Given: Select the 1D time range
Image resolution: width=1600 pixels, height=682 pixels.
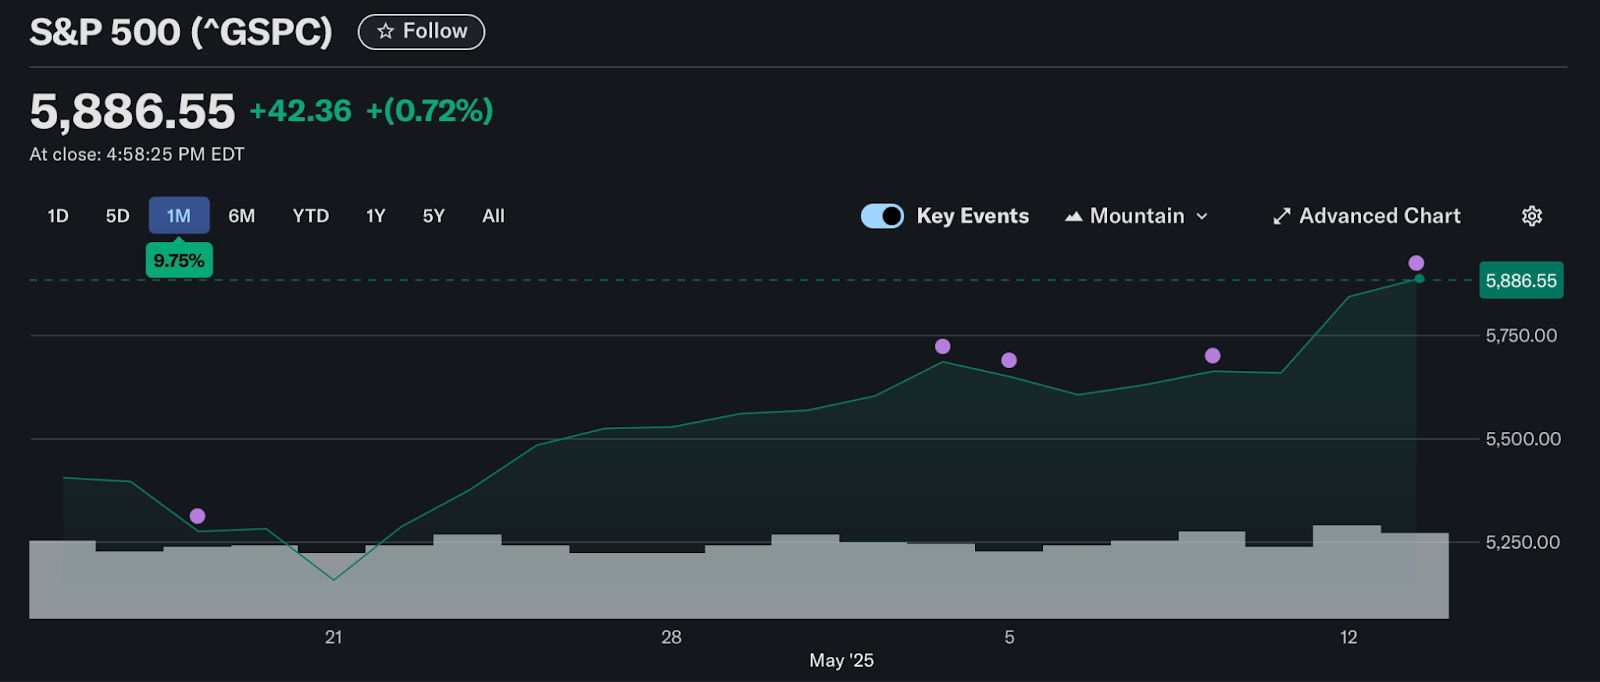Looking at the screenshot, I should [x=58, y=216].
